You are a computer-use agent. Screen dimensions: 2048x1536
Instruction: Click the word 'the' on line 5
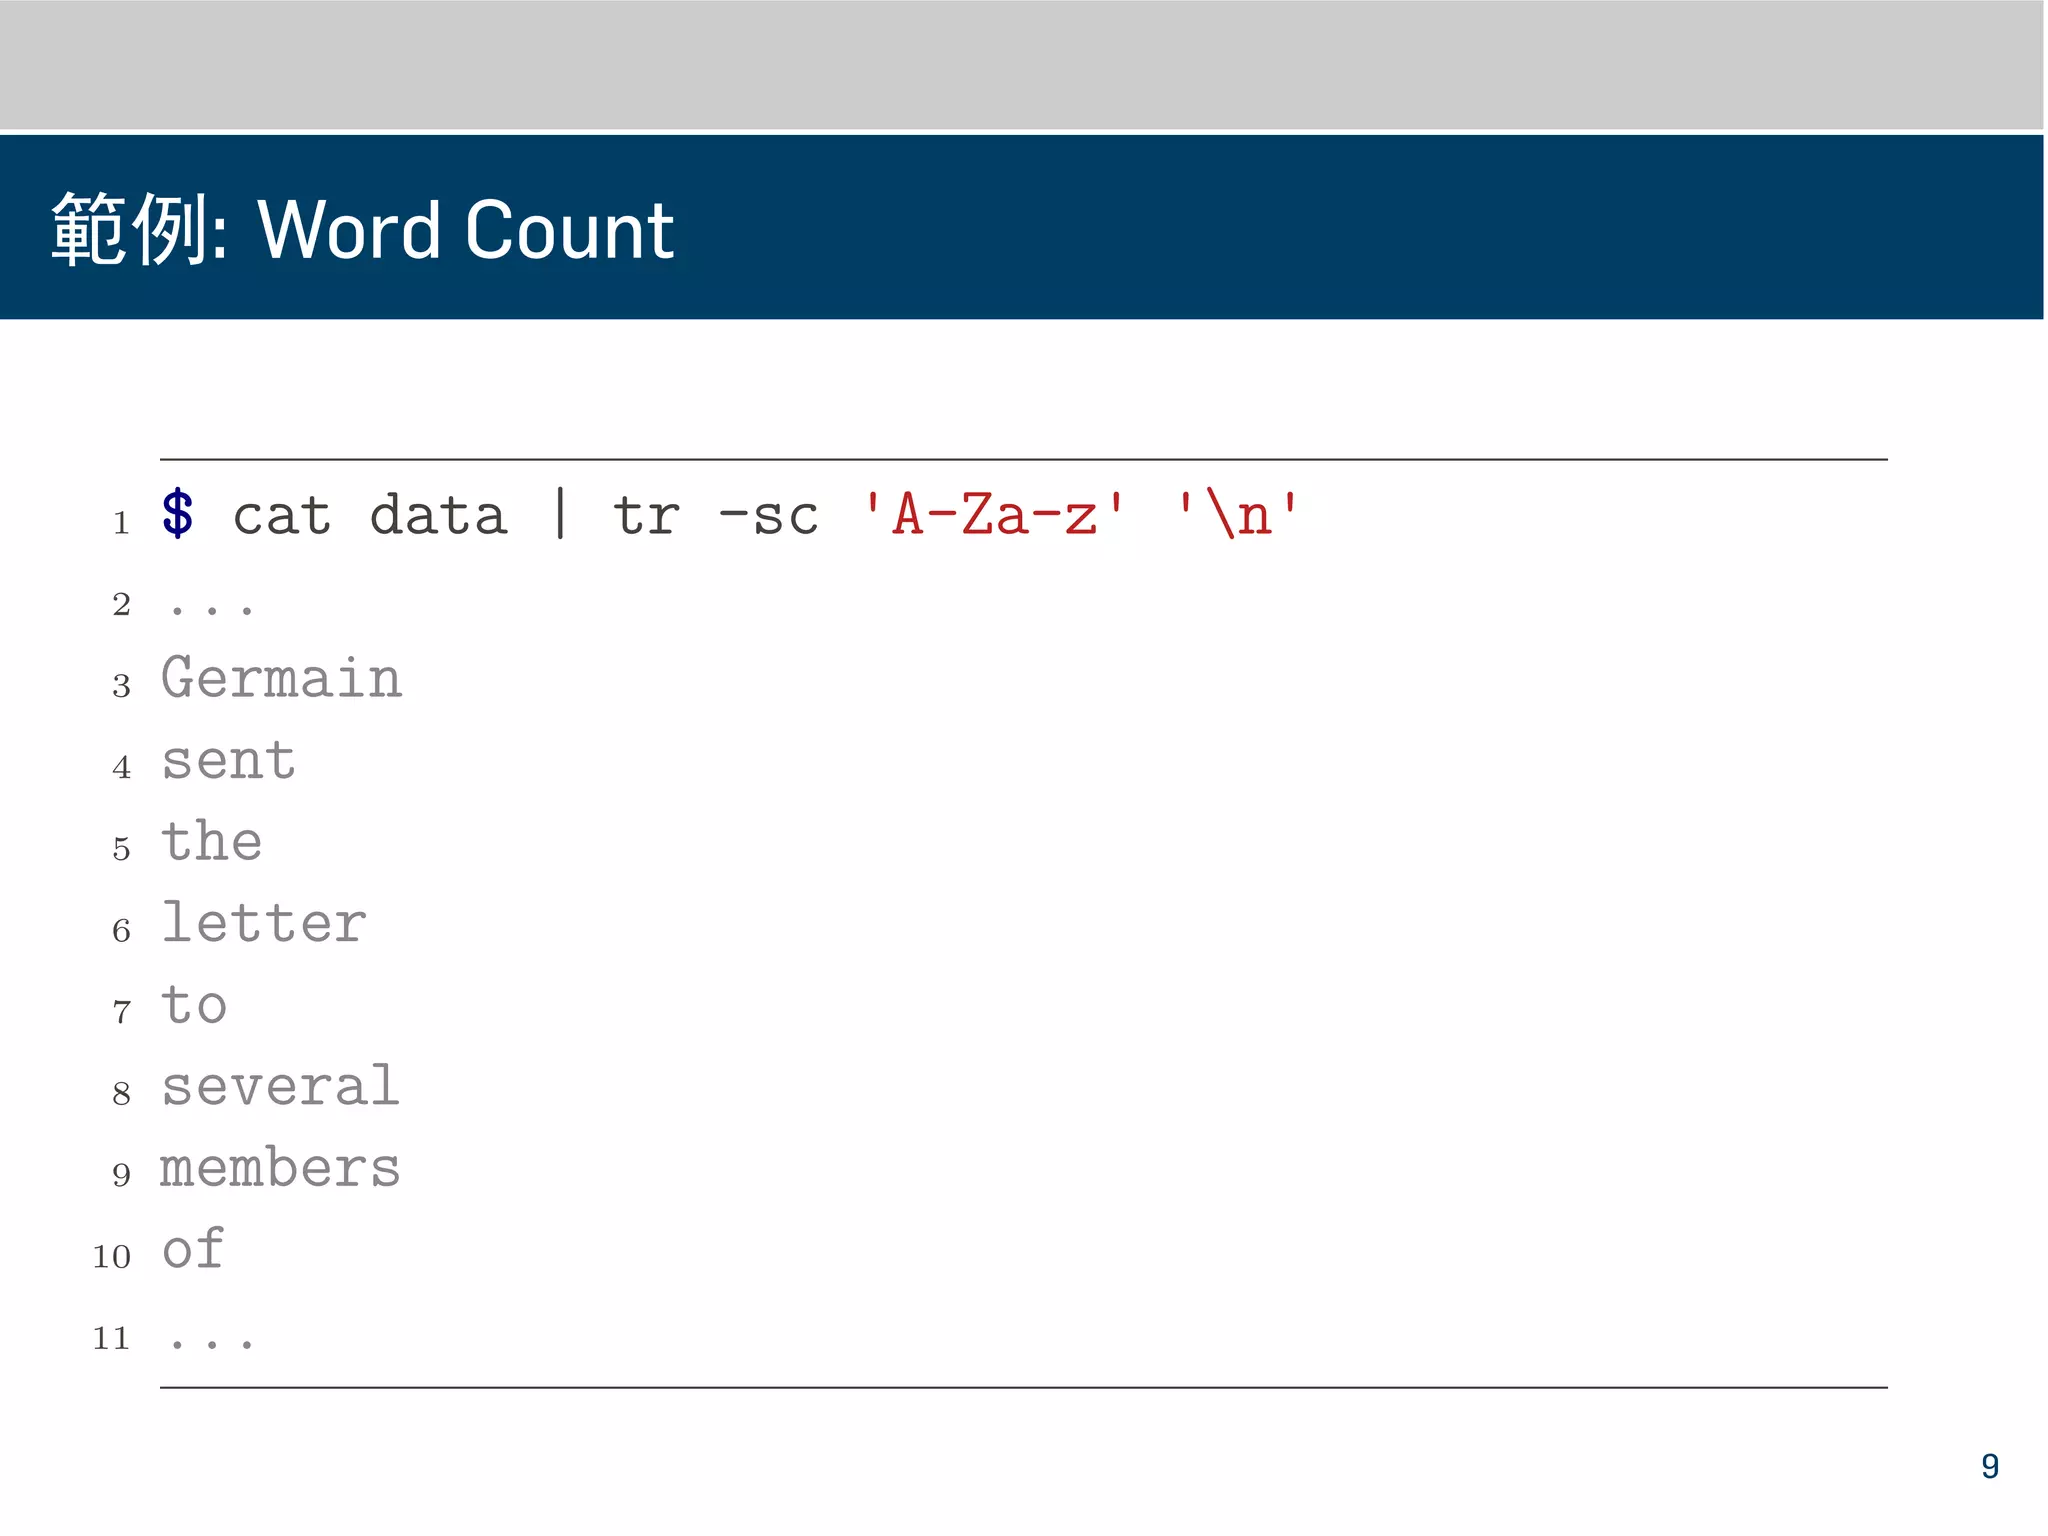point(212,840)
